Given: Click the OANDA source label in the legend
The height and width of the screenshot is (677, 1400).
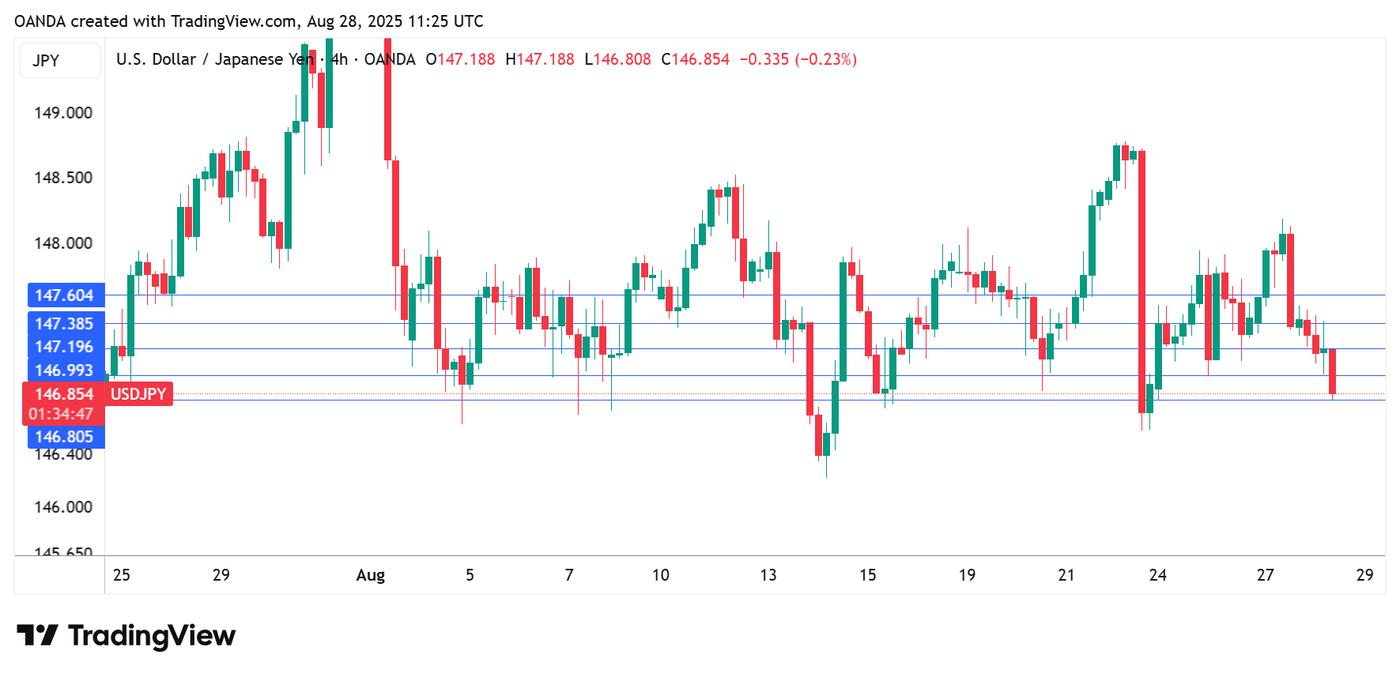Looking at the screenshot, I should (390, 60).
